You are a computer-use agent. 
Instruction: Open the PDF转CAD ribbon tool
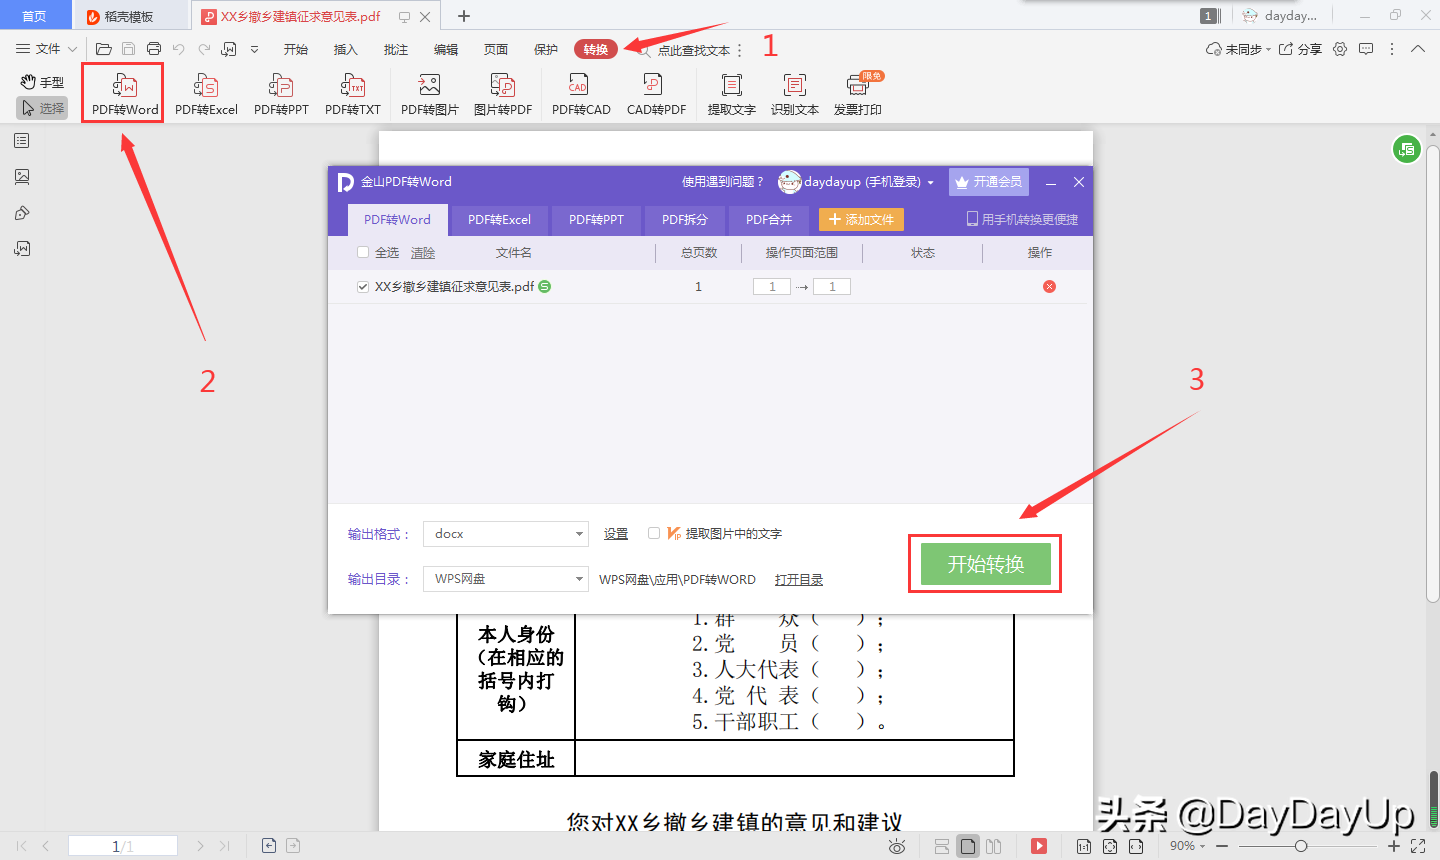(581, 94)
